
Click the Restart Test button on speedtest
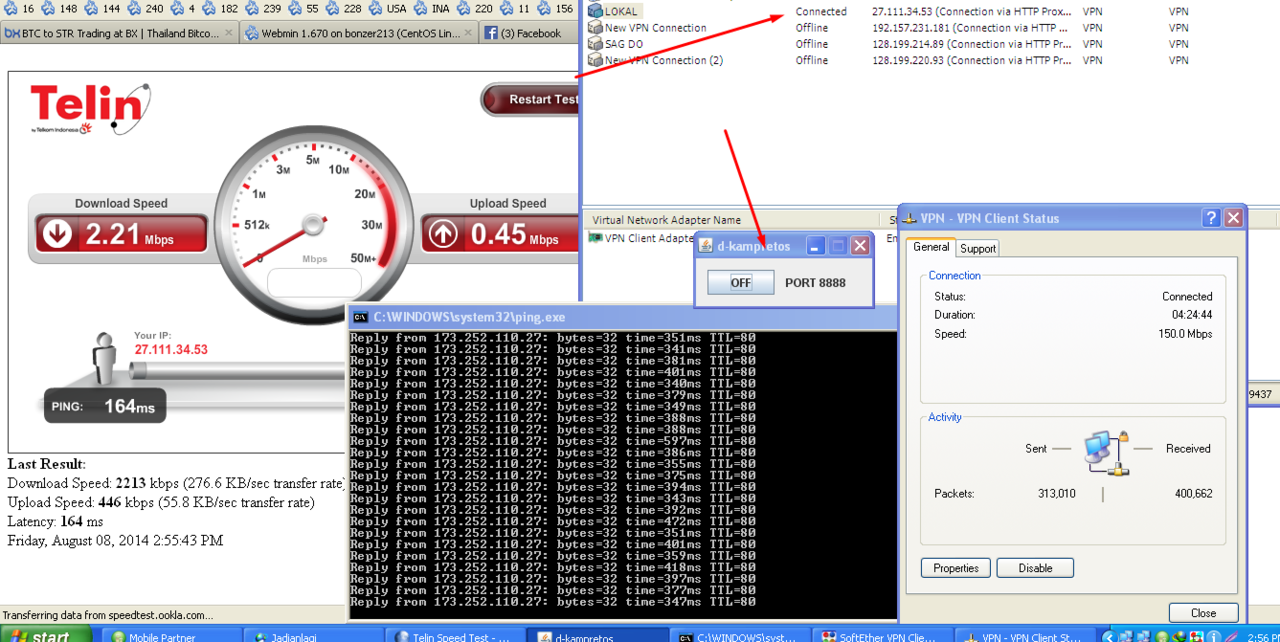(531, 99)
